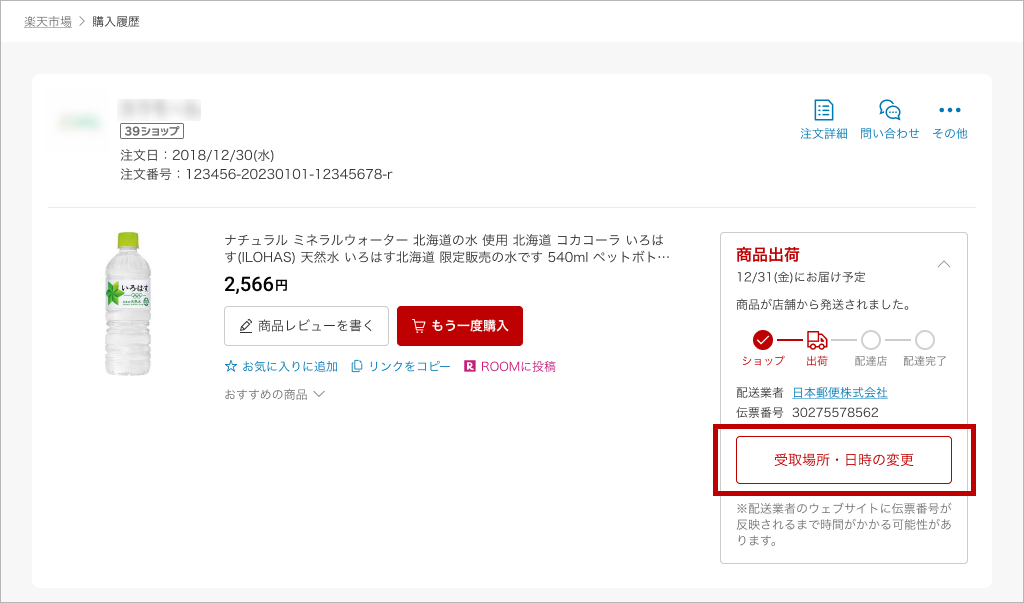Click the red checkmark ショップ step
Image resolution: width=1024 pixels, height=603 pixels.
point(763,340)
